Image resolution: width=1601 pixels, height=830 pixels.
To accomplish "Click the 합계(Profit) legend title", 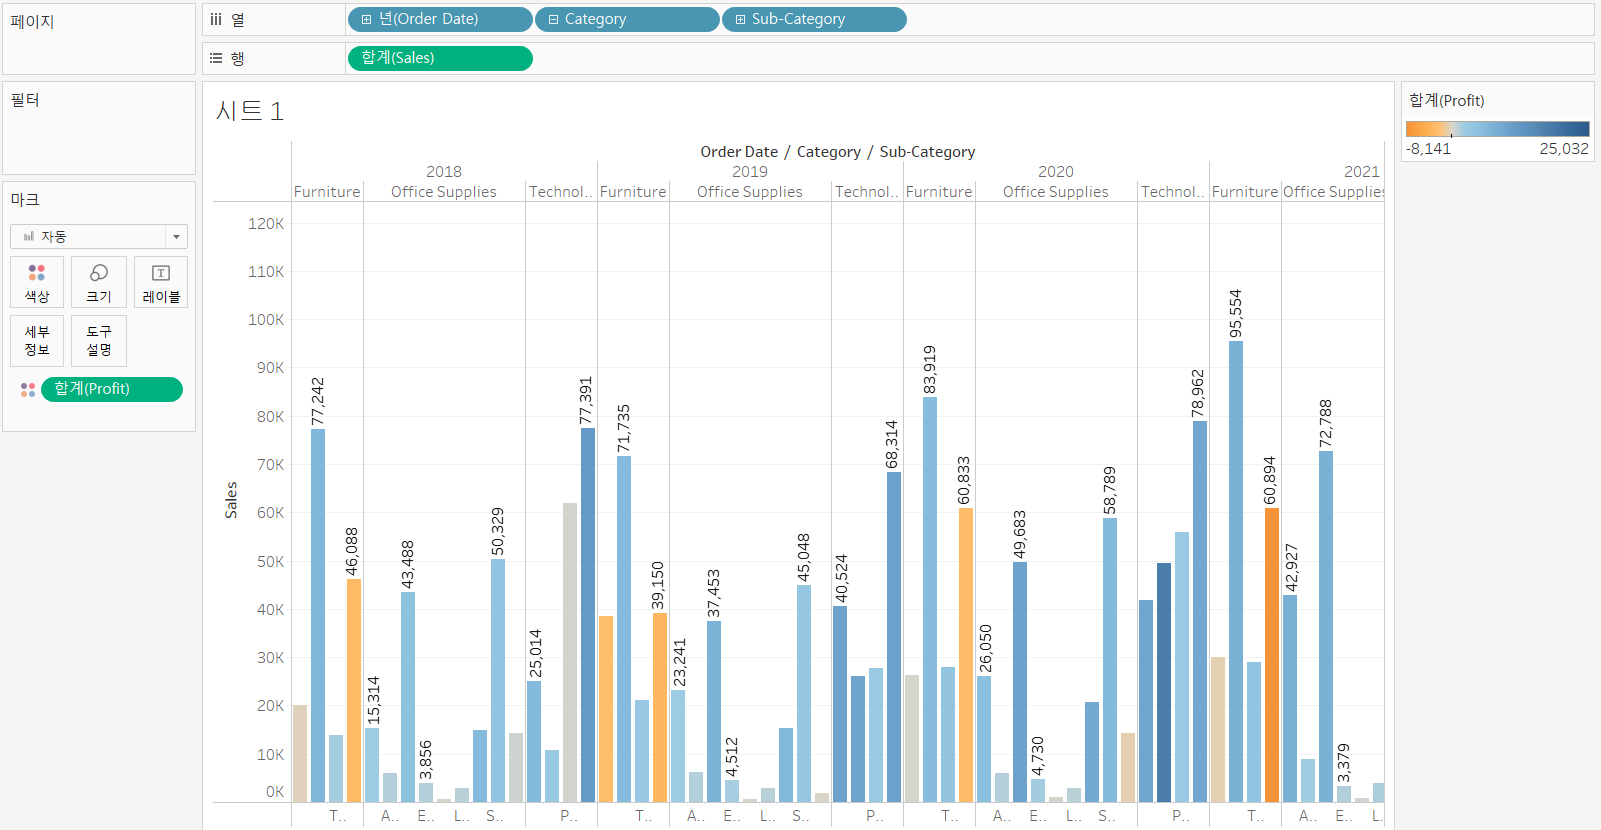I will pyautogui.click(x=1446, y=100).
